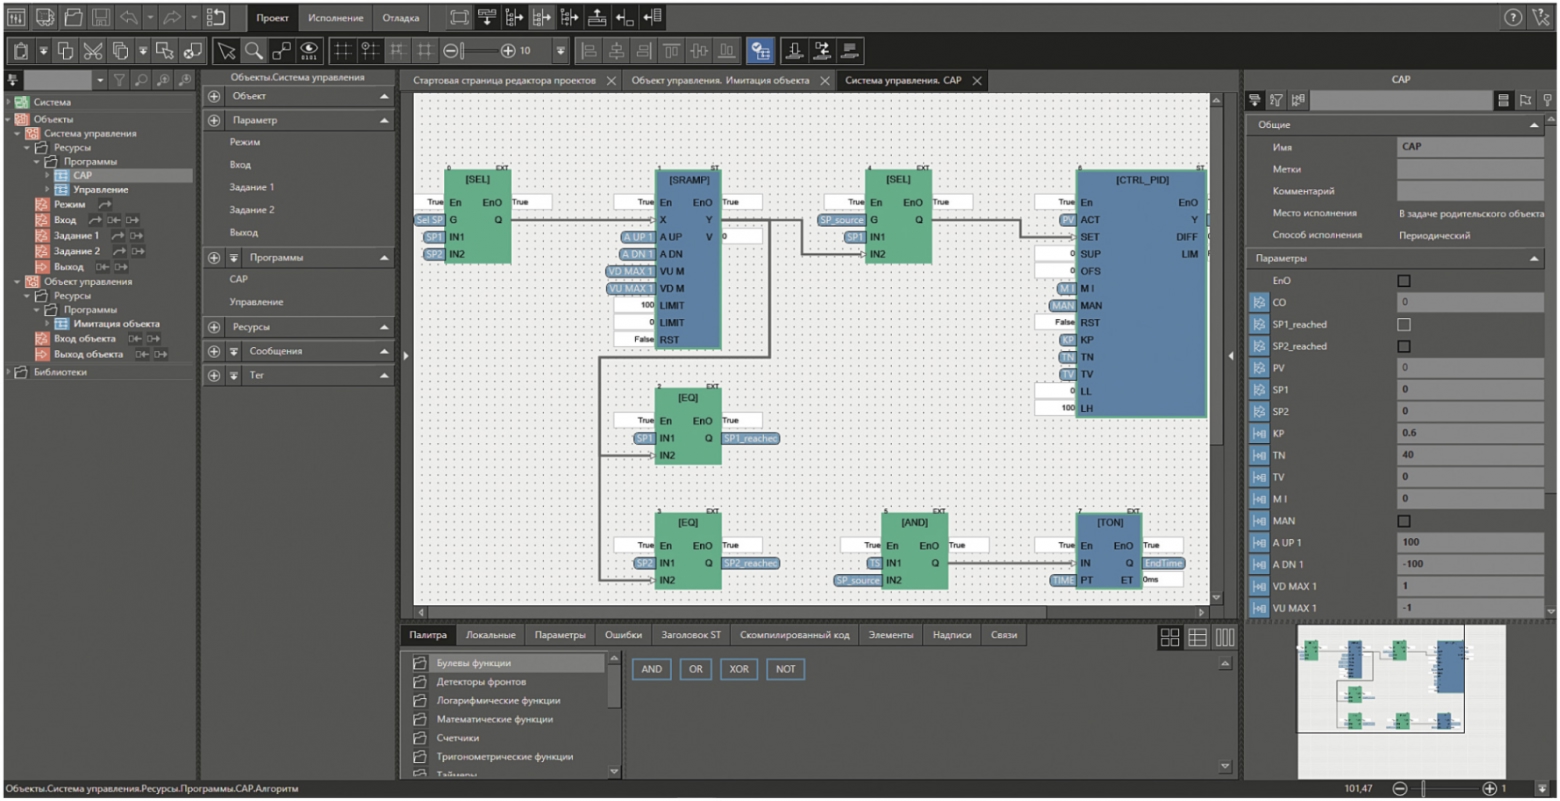This screenshot has height=801, width=1560.
Task: Toggle the eye value display icon
Action: point(310,50)
